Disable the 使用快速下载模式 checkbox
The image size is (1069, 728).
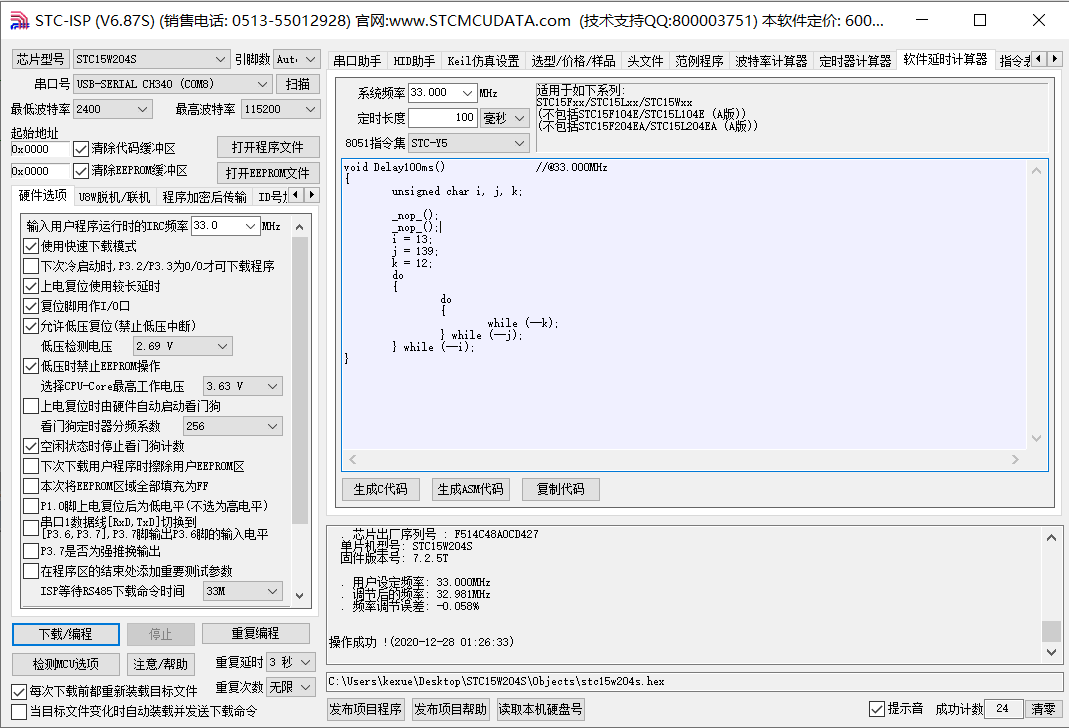tap(31, 246)
